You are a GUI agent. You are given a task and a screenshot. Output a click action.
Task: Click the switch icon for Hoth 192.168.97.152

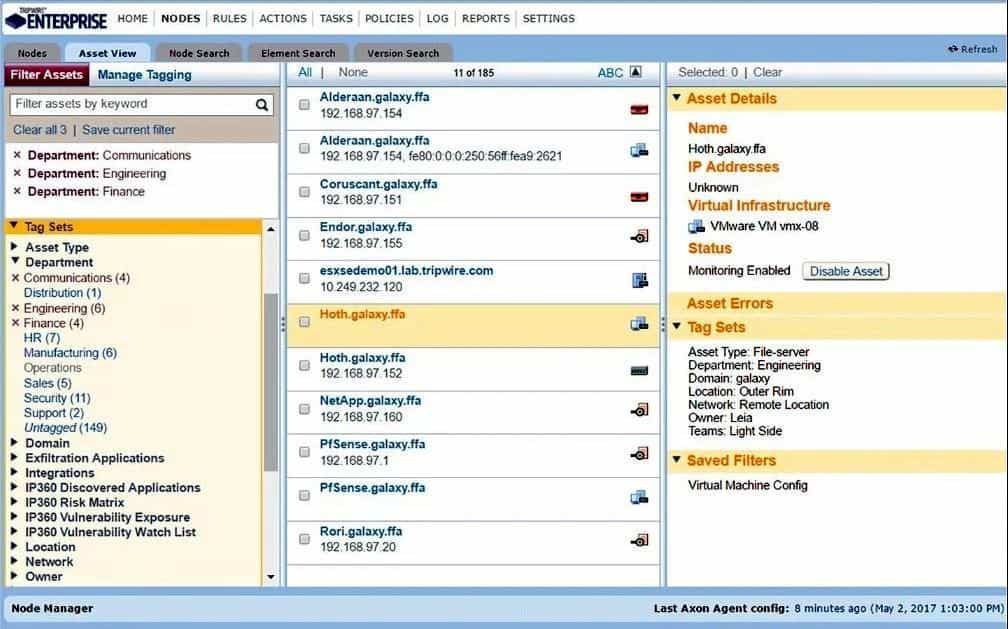639,370
